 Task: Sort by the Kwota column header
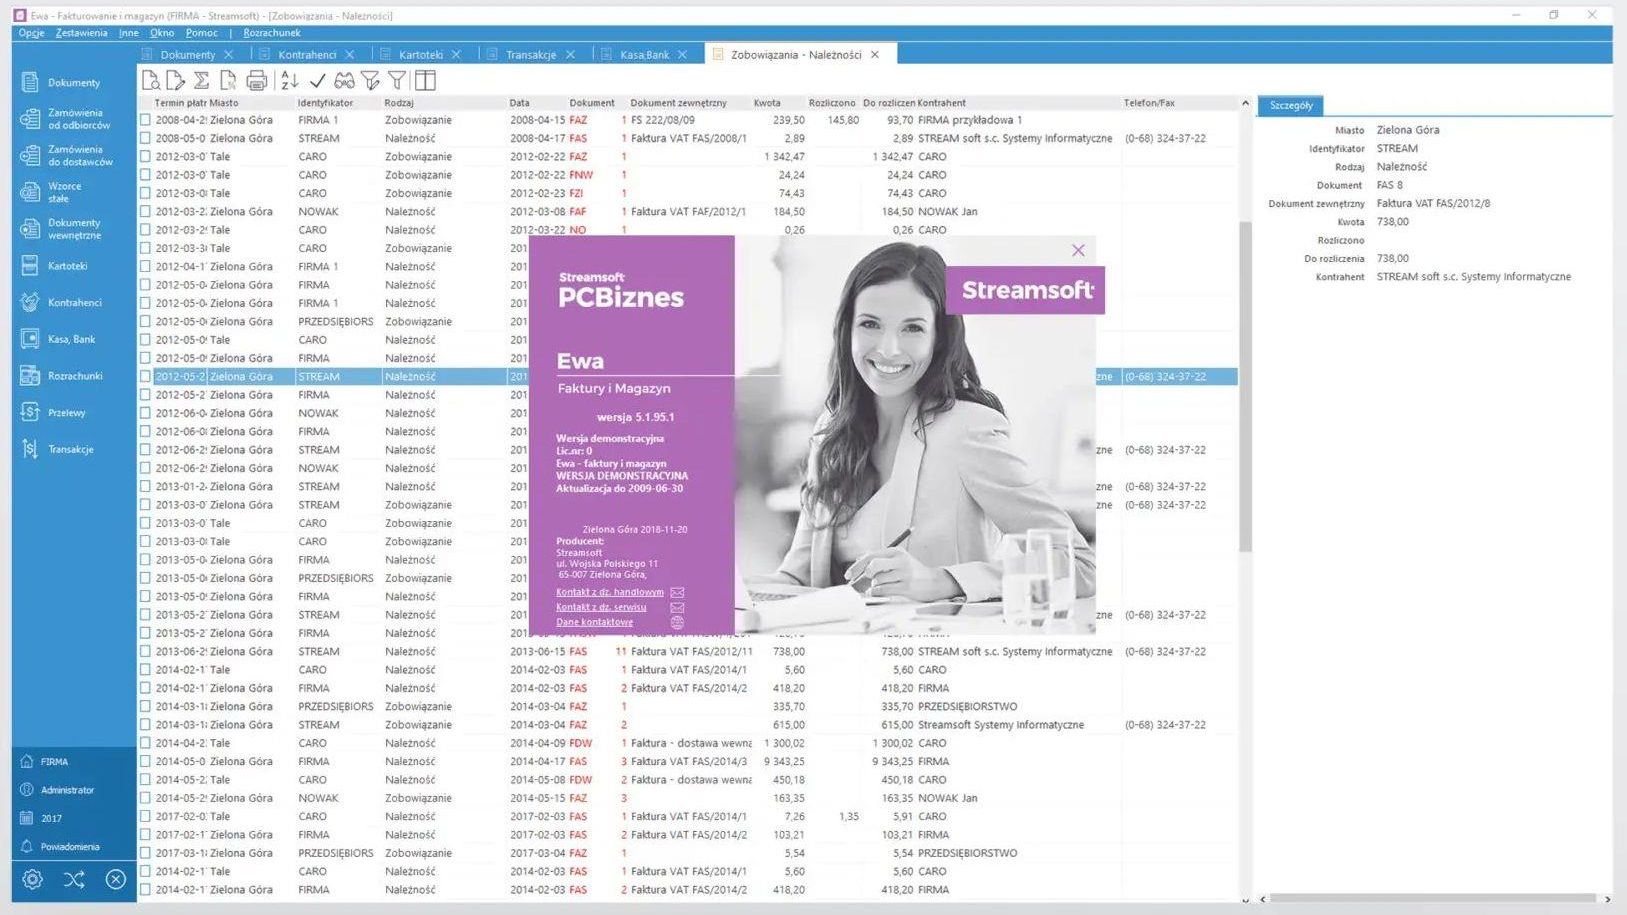click(x=767, y=103)
